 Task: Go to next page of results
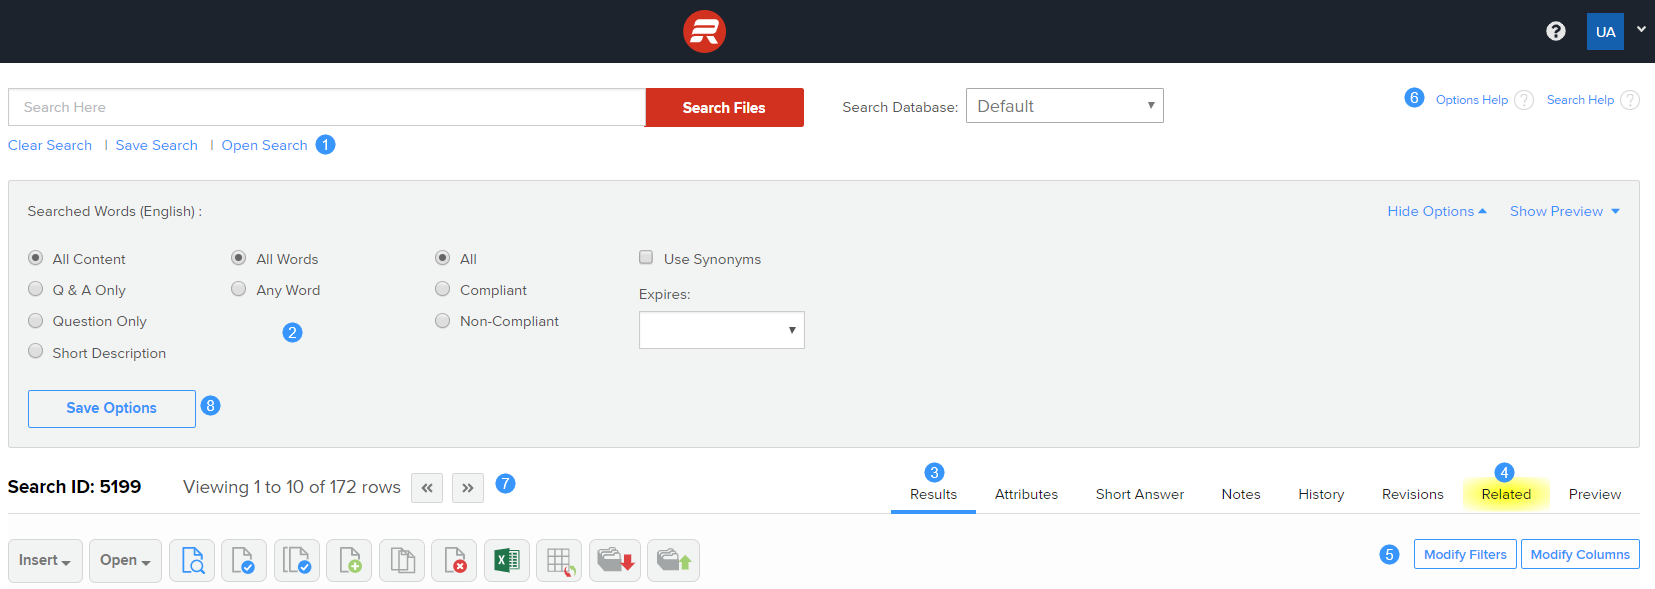tap(468, 488)
